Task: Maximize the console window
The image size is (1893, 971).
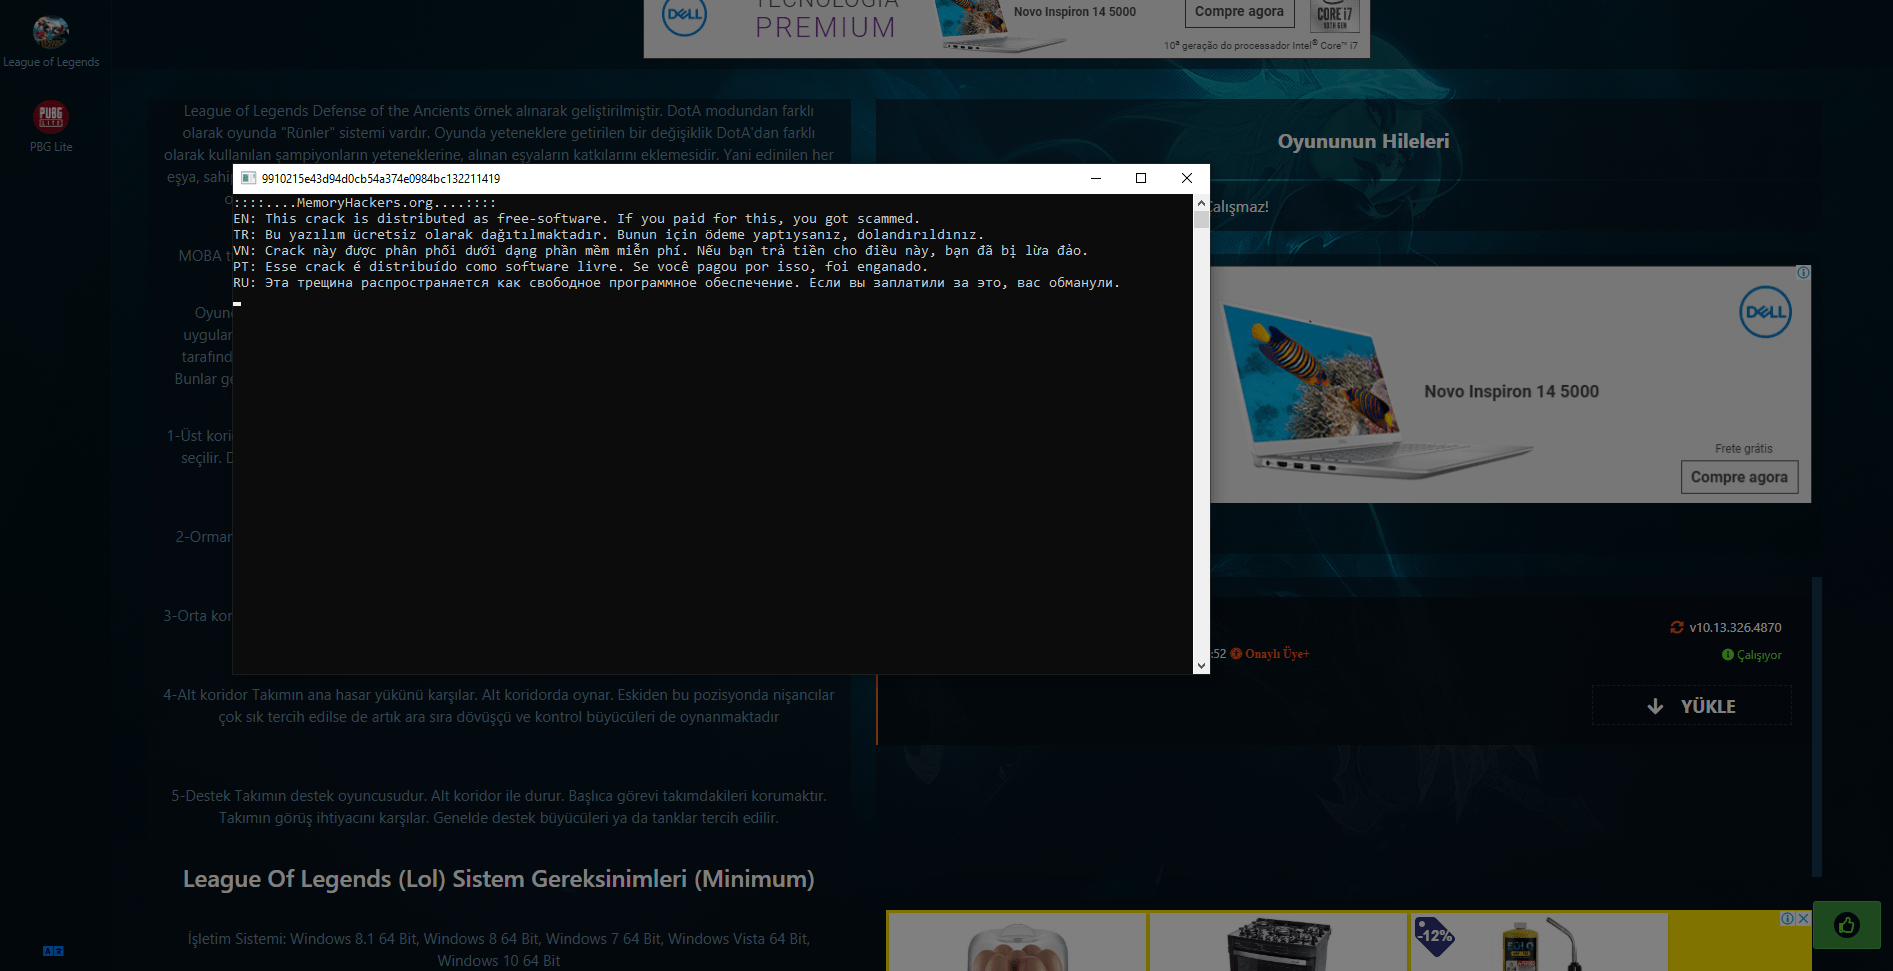Action: click(1141, 178)
